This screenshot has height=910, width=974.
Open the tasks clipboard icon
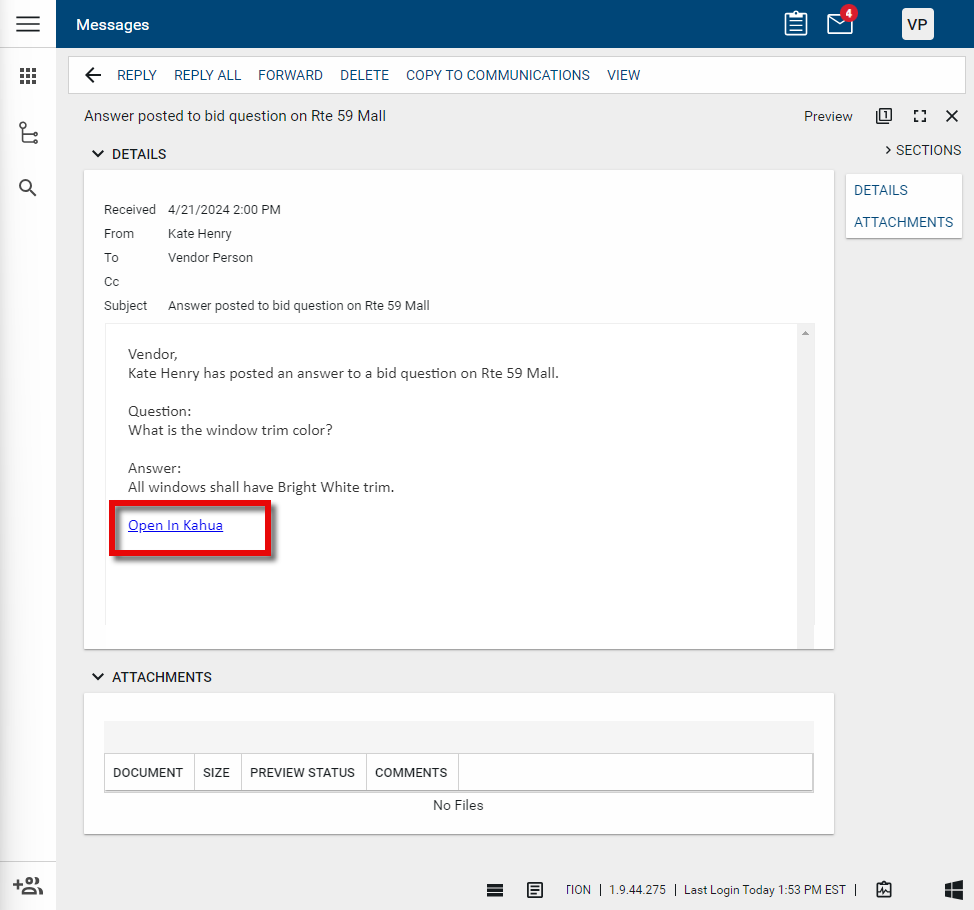point(795,24)
